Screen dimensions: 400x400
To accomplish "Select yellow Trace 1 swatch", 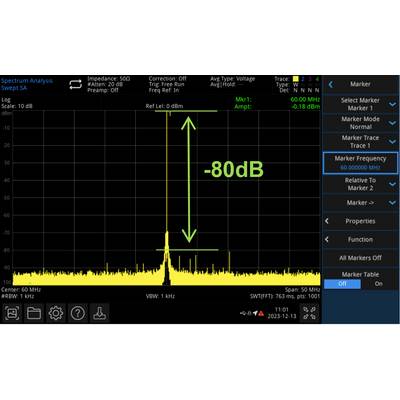I will [295, 79].
